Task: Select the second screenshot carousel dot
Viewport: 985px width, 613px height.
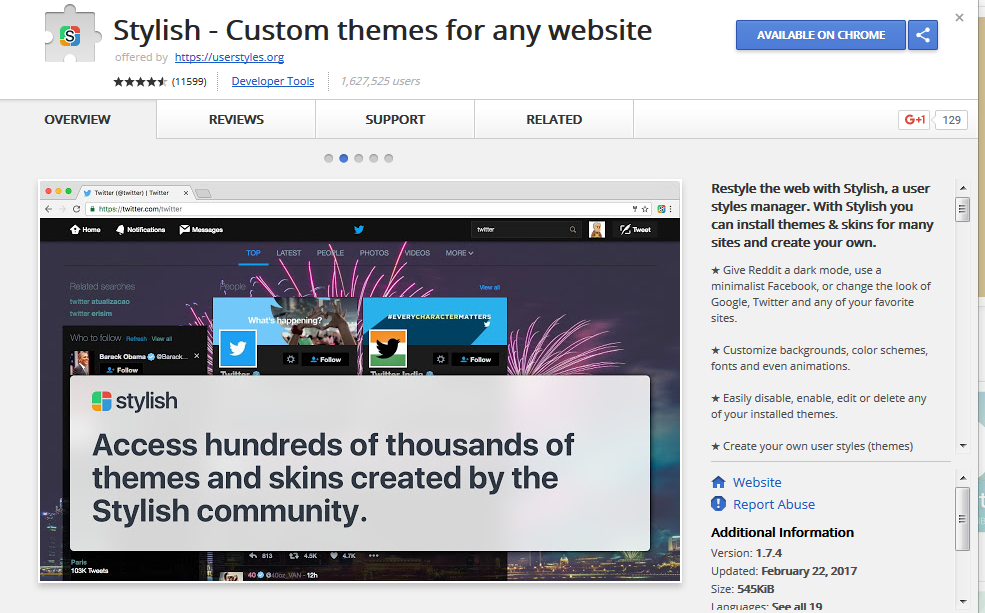Action: [x=344, y=158]
